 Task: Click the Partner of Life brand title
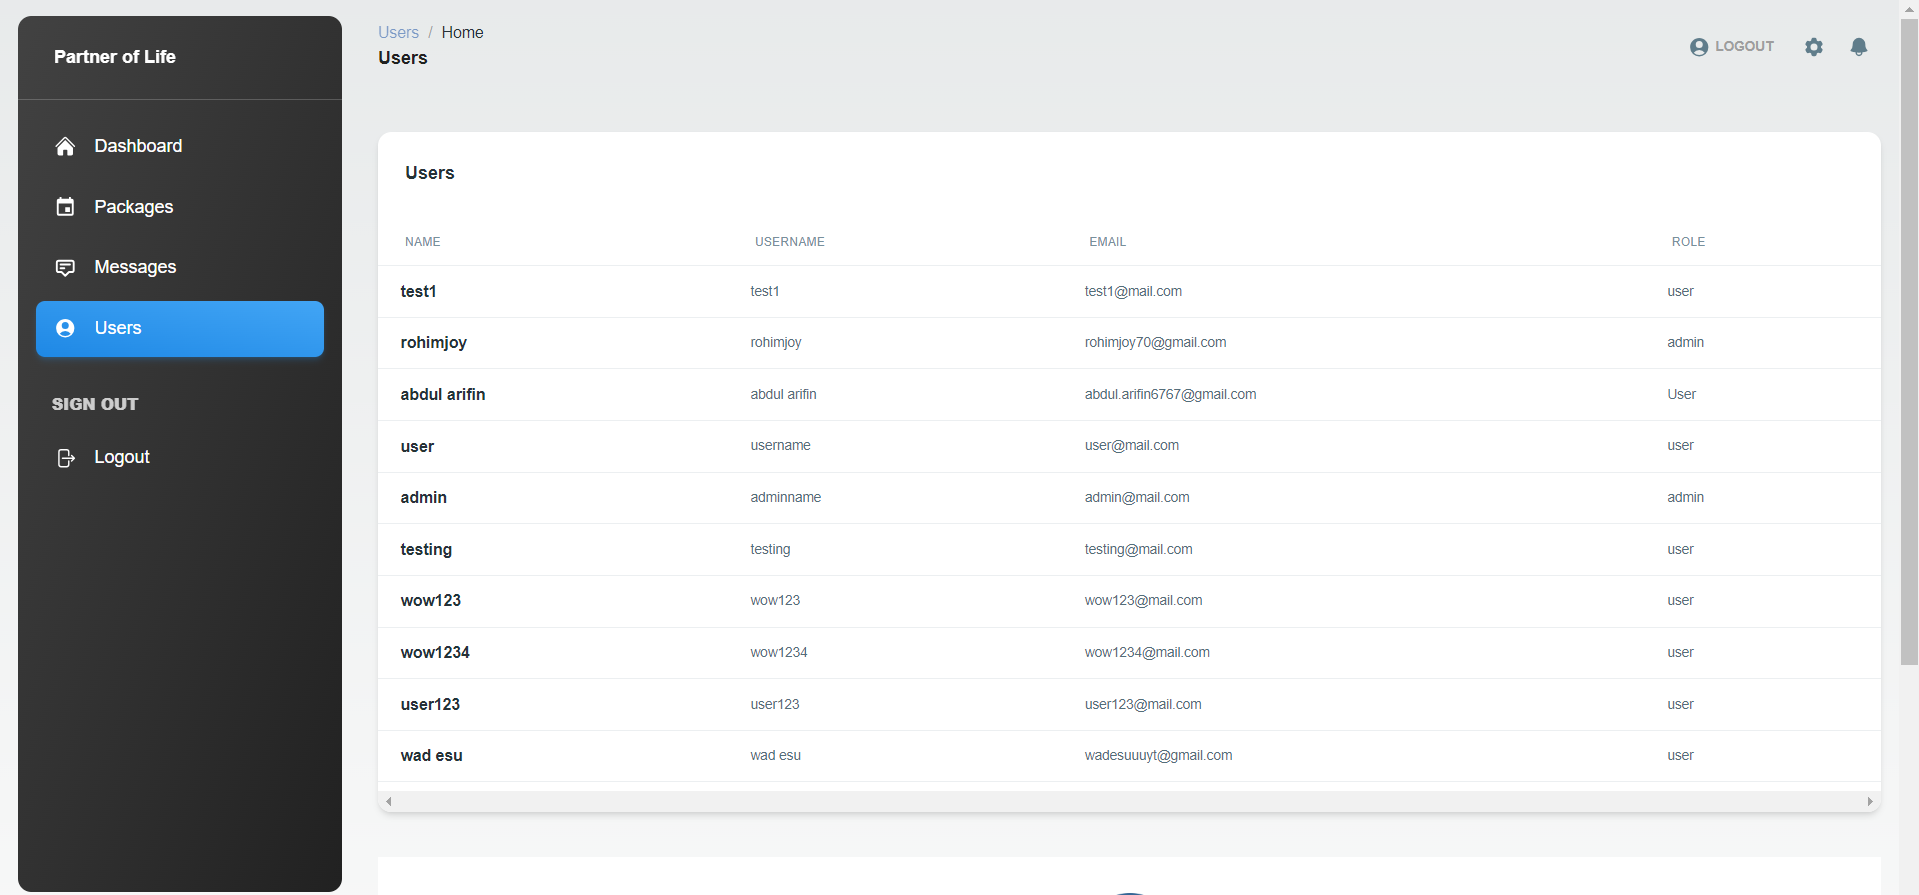pos(115,57)
